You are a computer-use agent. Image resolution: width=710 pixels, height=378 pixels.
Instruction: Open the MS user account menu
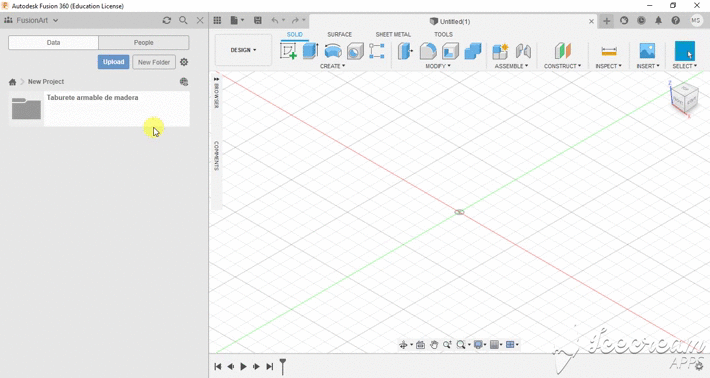tap(696, 20)
